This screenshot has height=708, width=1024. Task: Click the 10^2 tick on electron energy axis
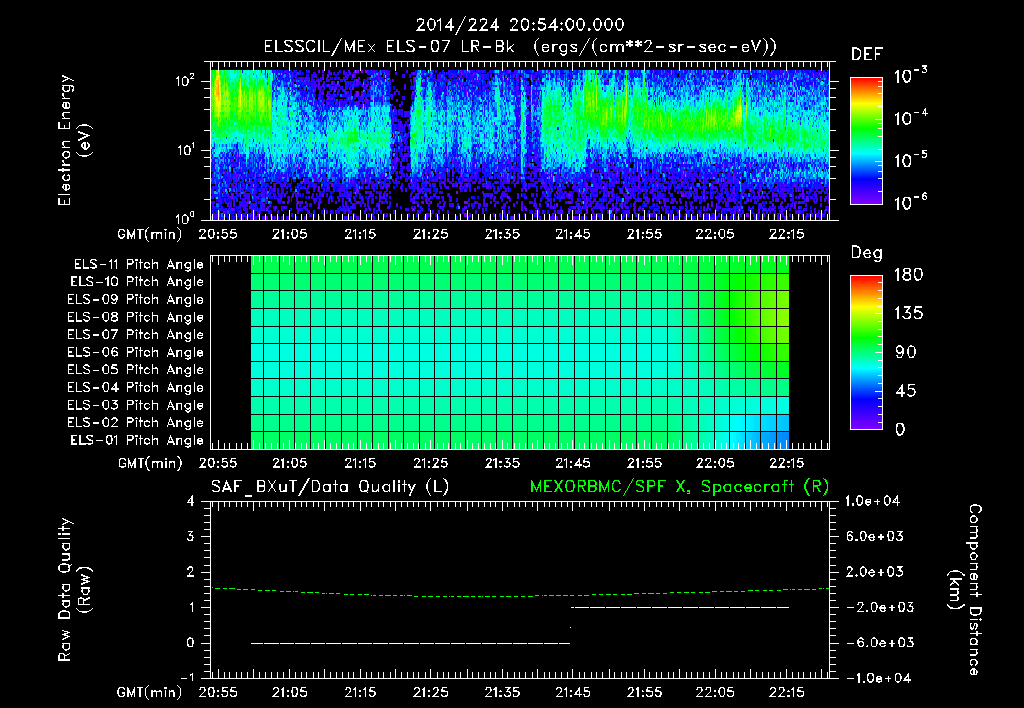(x=185, y=81)
